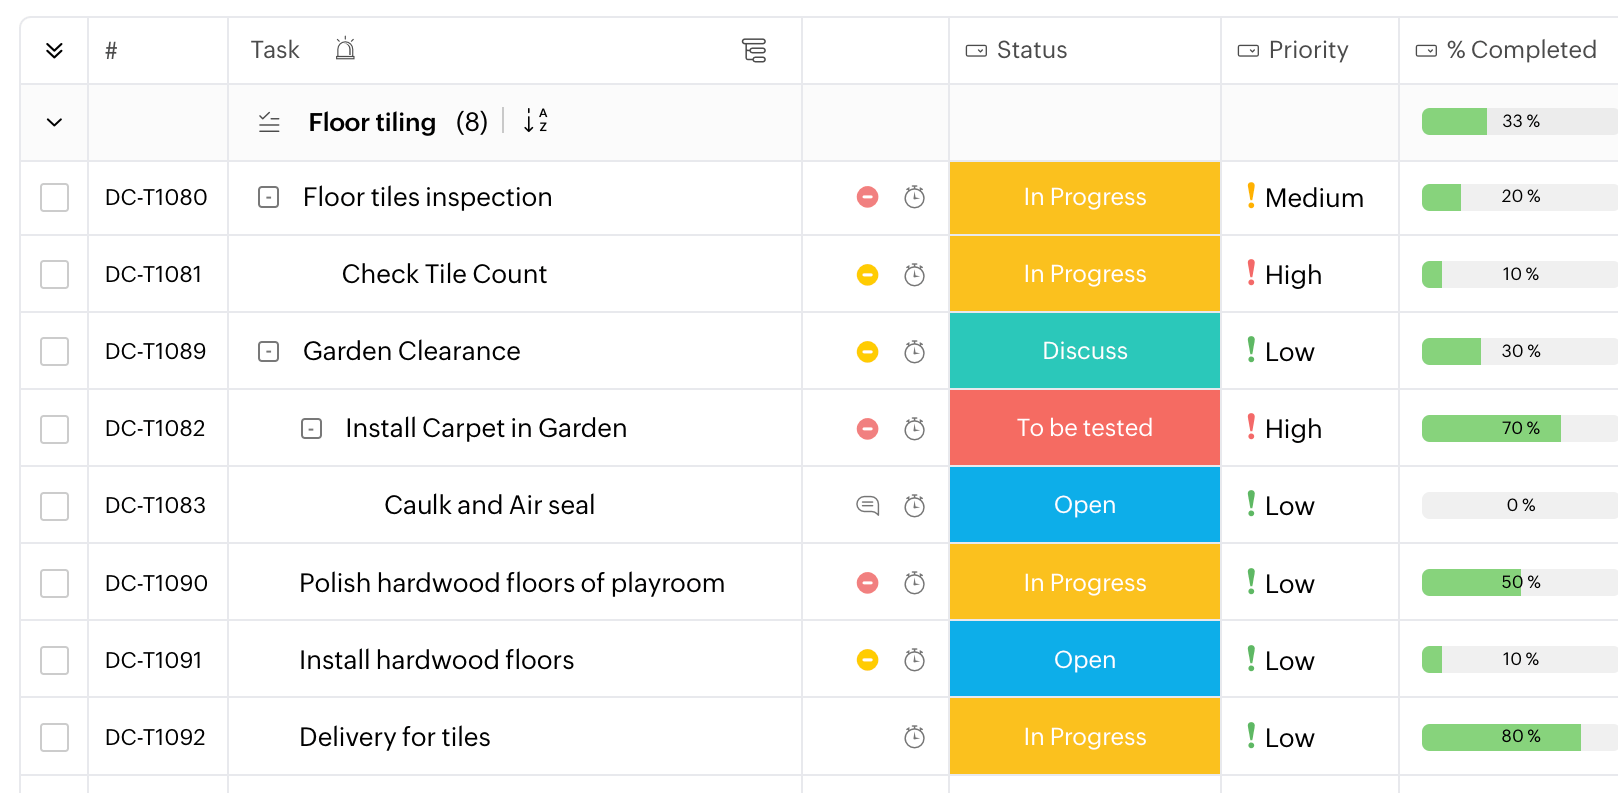
Task: Click the Priority column header
Action: [x=1307, y=50]
